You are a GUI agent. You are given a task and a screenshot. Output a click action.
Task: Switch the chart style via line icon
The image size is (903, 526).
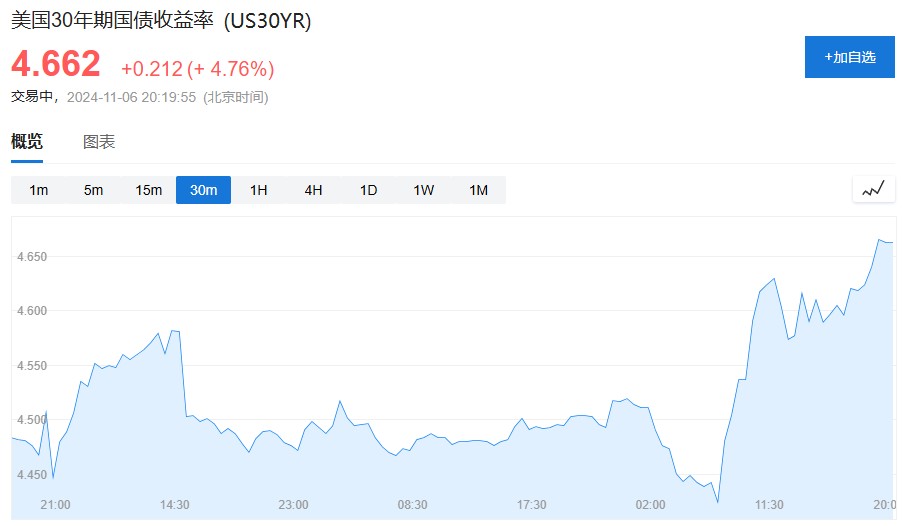(x=873, y=189)
